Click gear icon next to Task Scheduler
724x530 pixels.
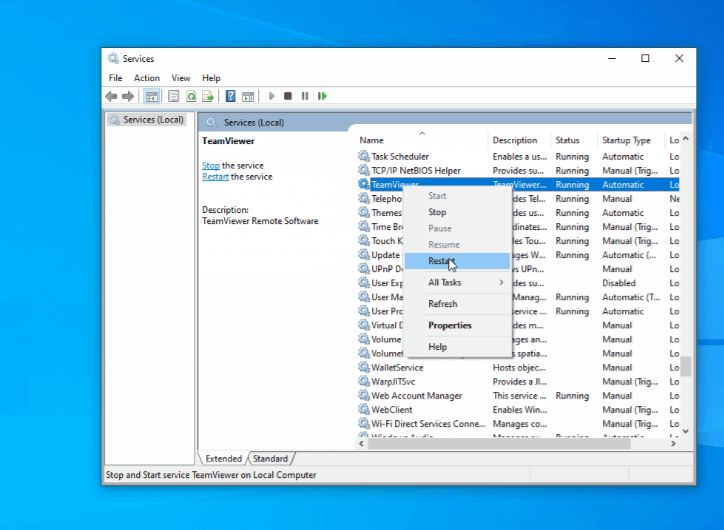pos(364,156)
